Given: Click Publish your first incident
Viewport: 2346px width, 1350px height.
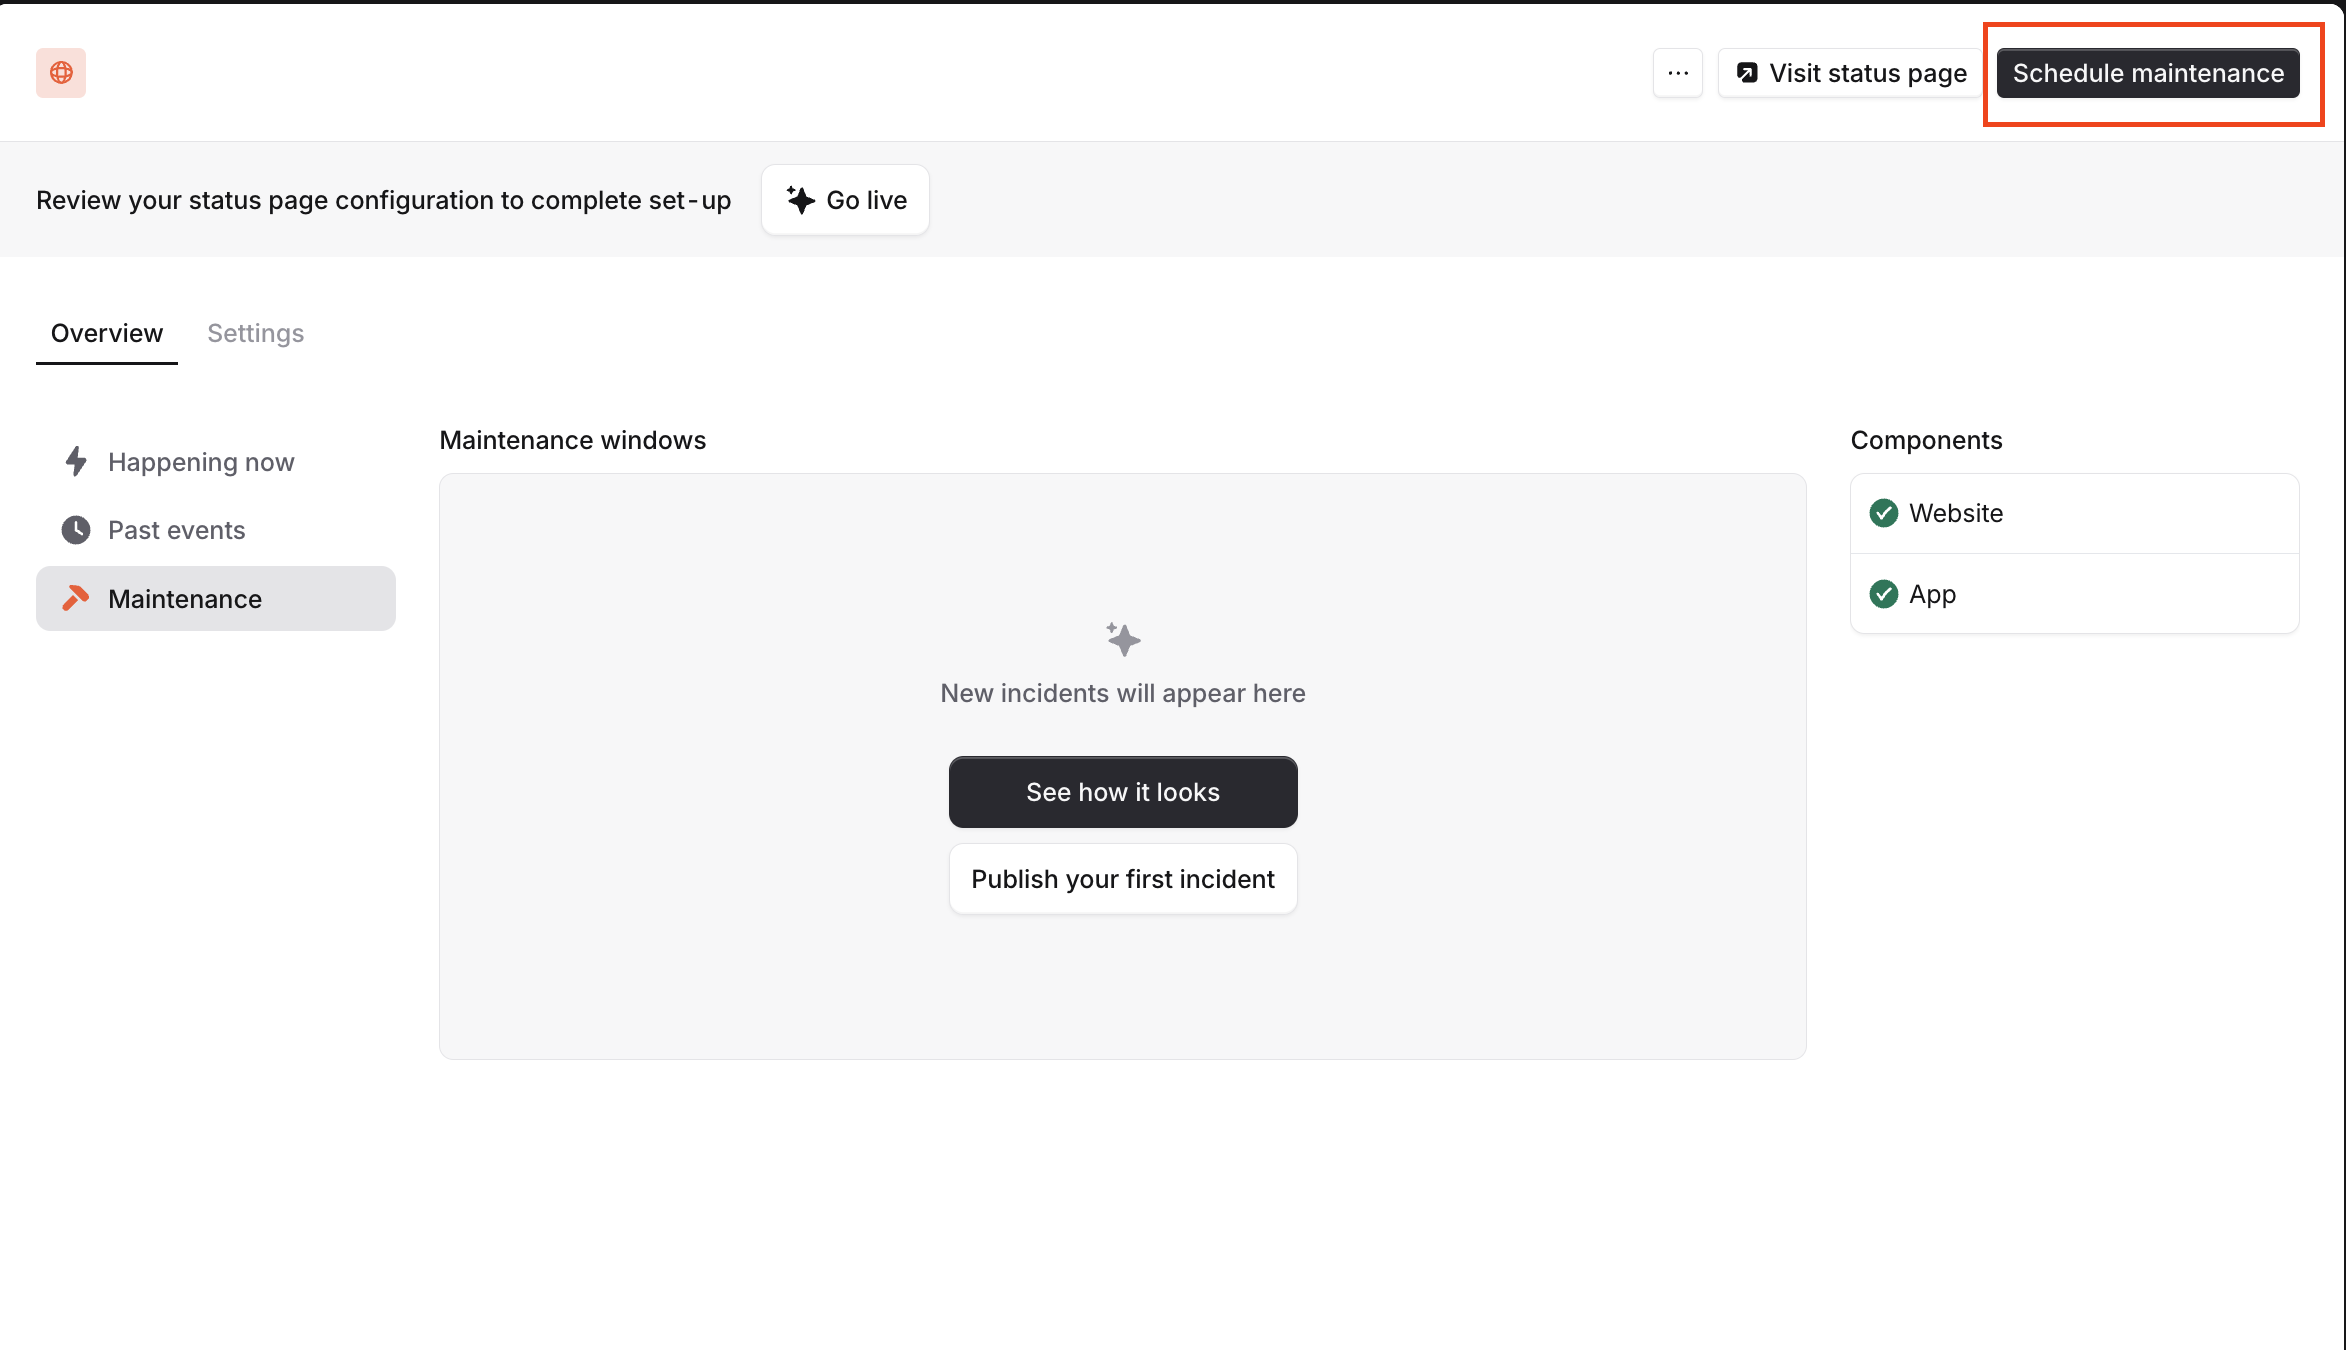Looking at the screenshot, I should pyautogui.click(x=1122, y=879).
